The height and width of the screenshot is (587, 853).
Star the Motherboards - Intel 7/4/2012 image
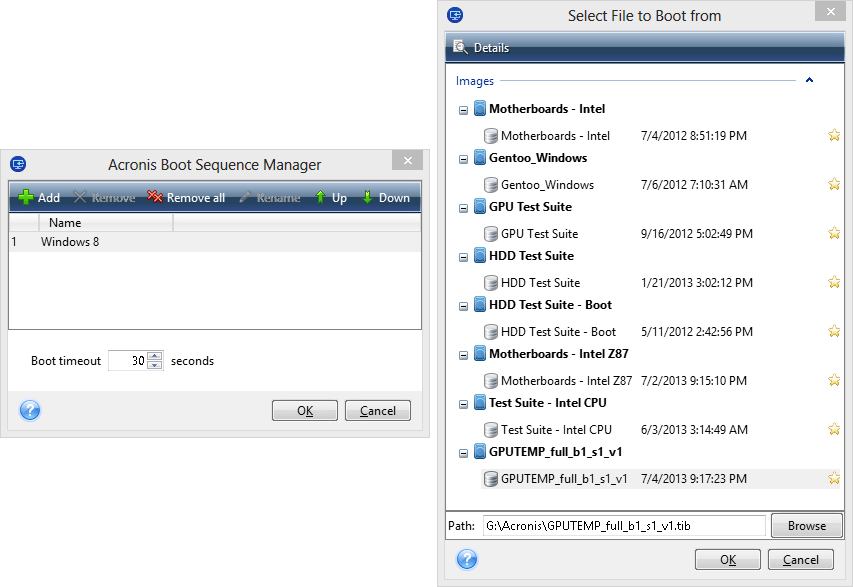pyautogui.click(x=834, y=135)
